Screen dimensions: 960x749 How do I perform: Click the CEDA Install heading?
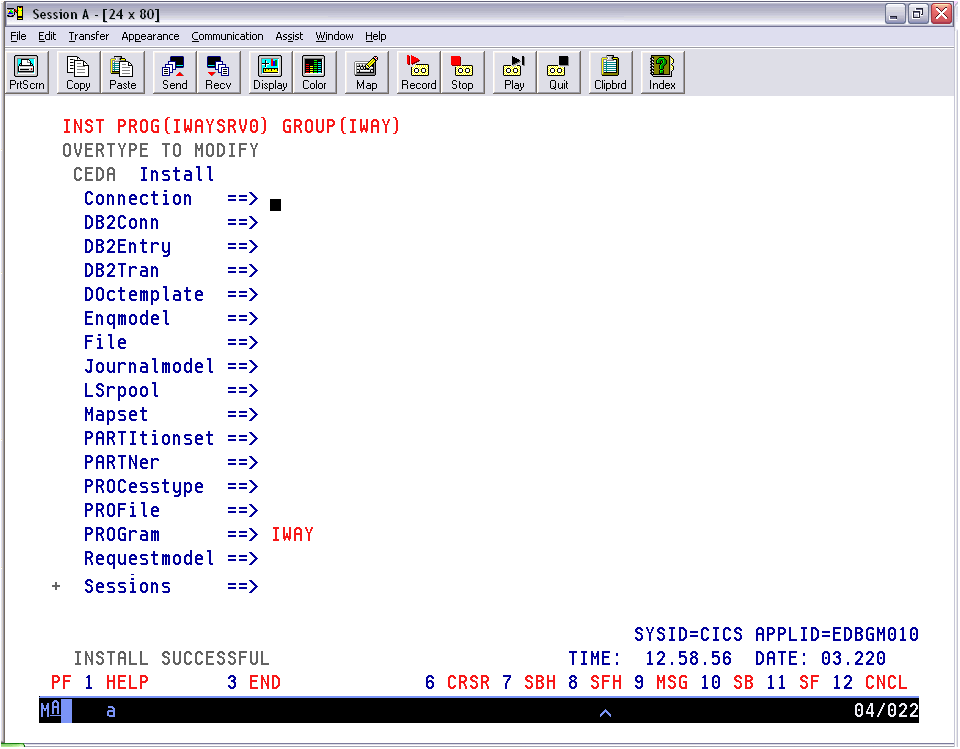coord(143,175)
